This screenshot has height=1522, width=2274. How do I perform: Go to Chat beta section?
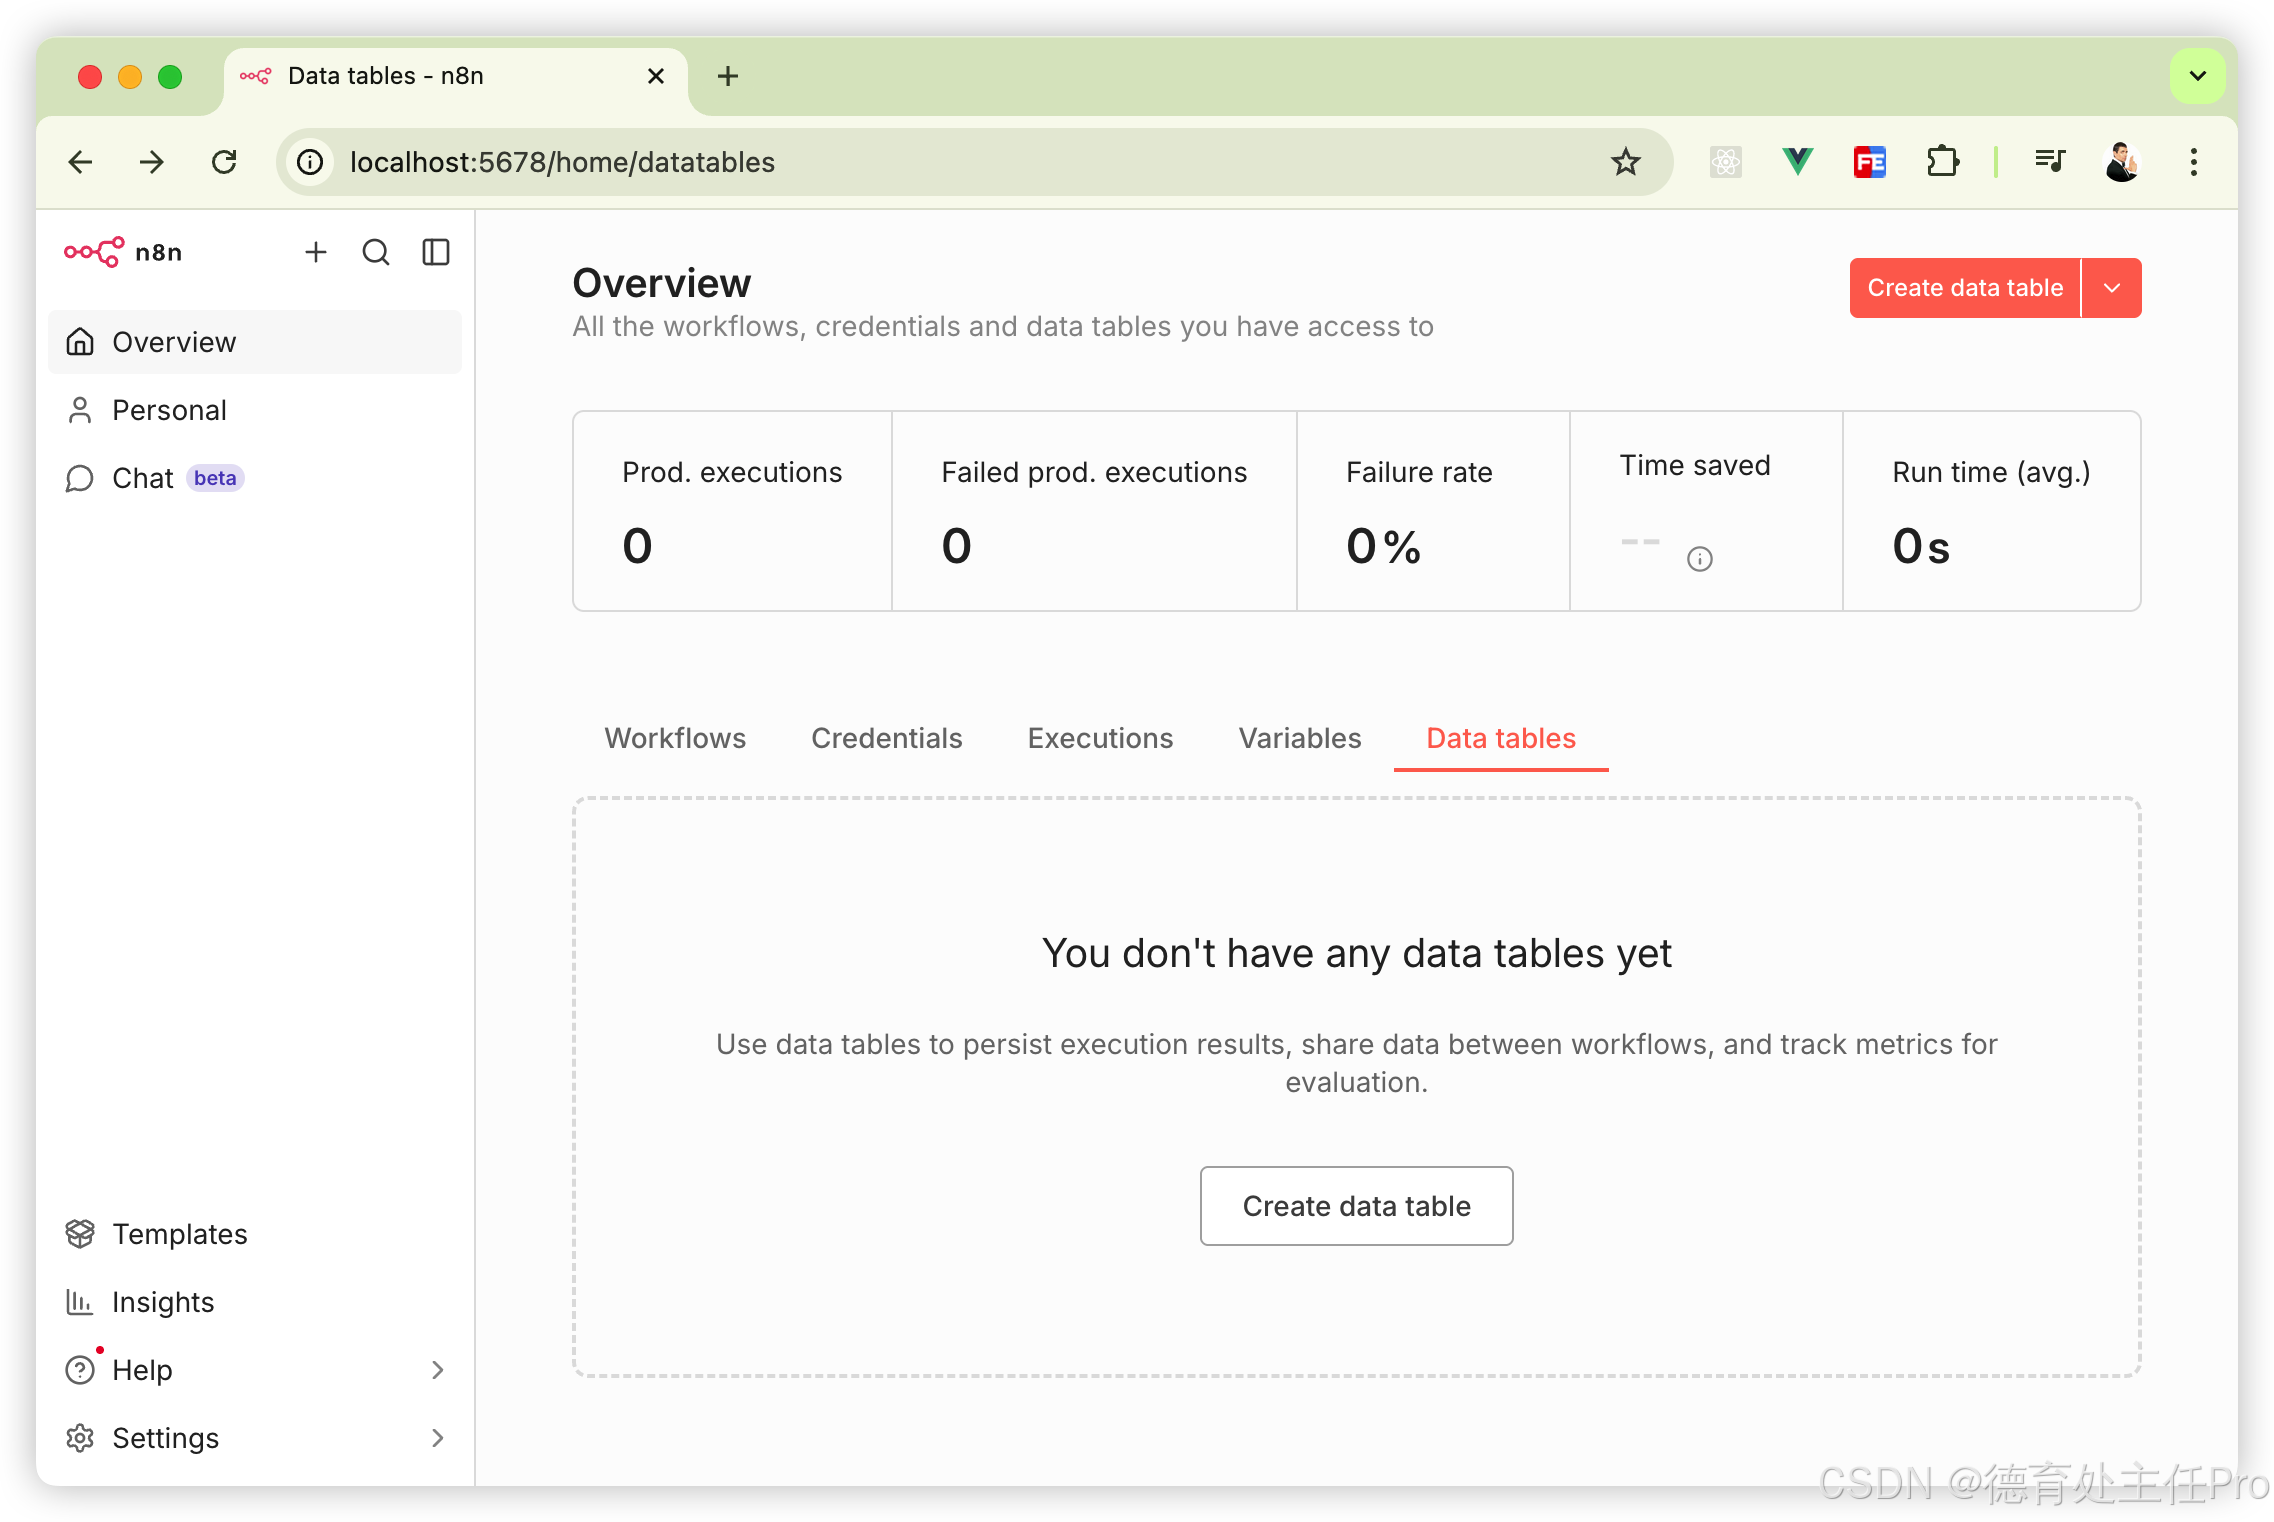pyautogui.click(x=144, y=478)
